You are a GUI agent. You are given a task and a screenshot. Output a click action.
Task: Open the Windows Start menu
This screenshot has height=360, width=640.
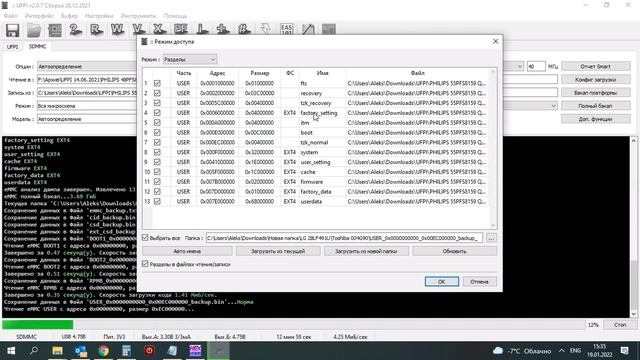(11, 351)
